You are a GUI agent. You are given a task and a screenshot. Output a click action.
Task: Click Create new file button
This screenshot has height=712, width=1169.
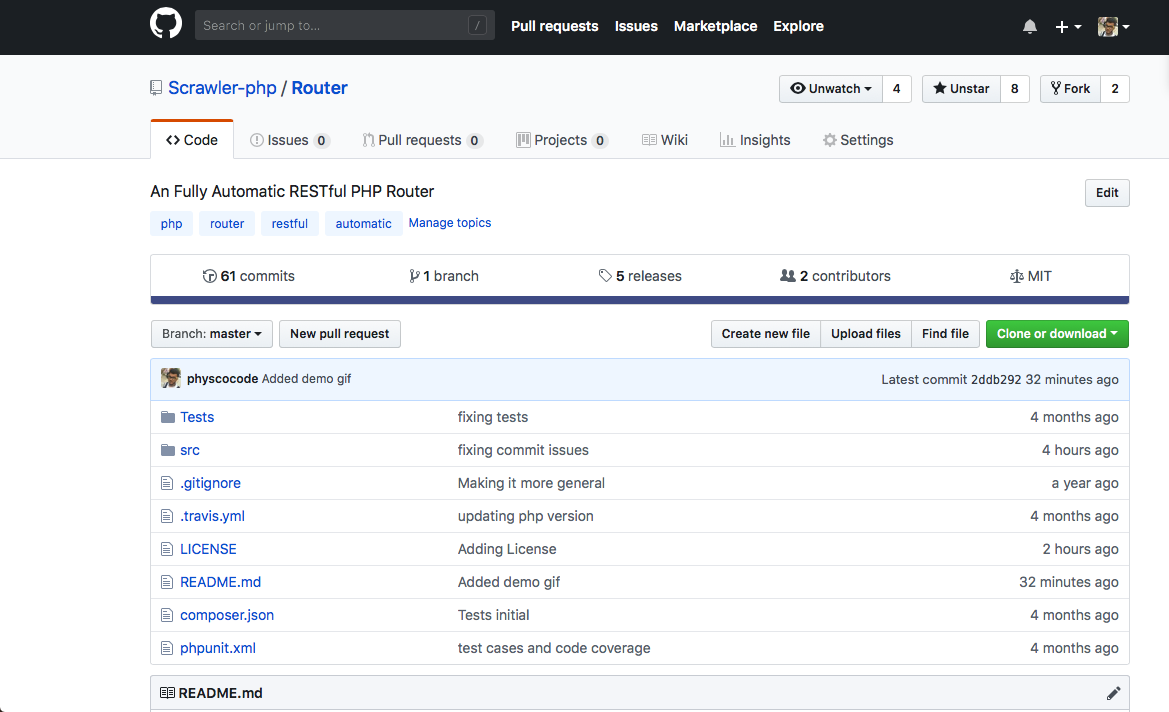[x=766, y=334]
